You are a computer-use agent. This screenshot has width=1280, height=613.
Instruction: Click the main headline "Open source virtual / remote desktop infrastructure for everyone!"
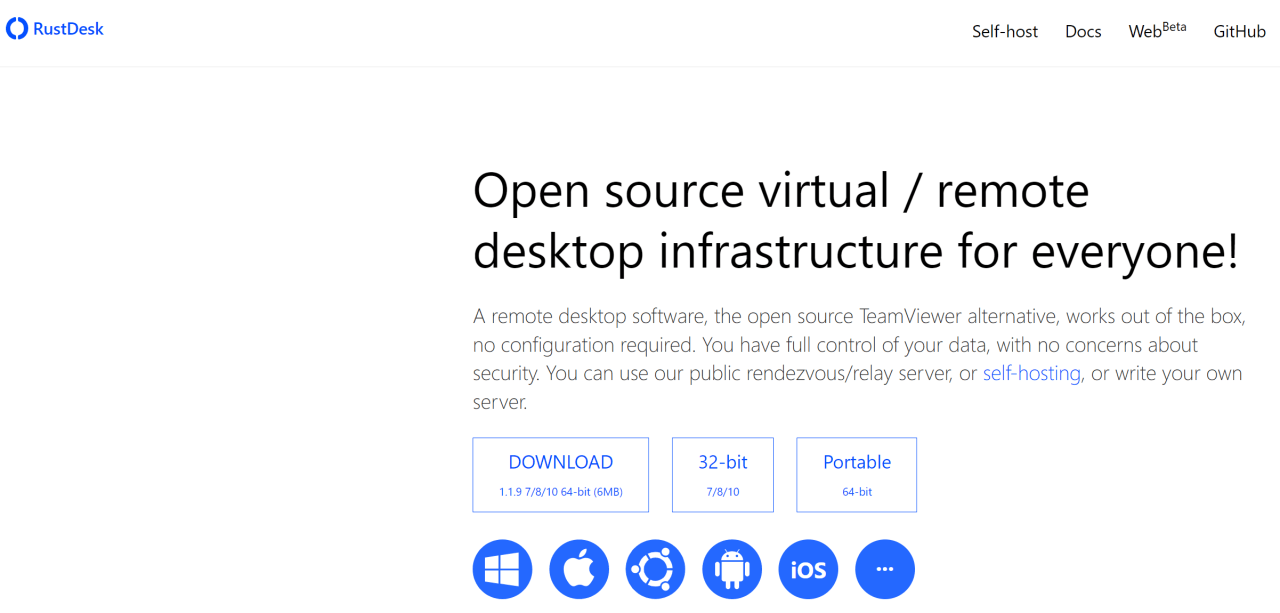tap(856, 221)
